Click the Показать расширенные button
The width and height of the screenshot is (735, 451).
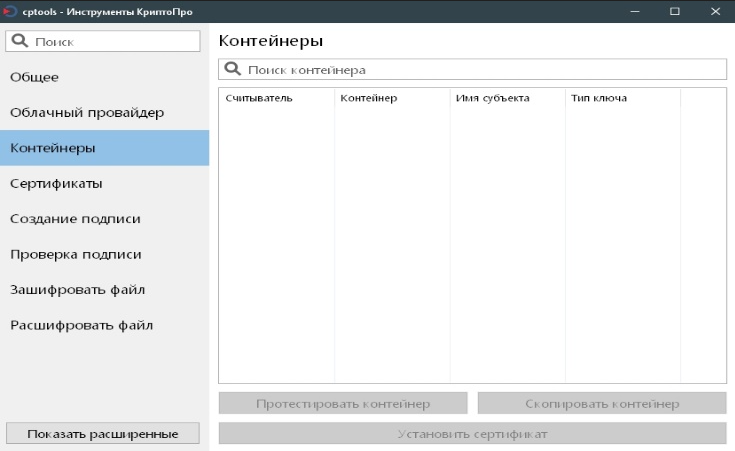click(103, 433)
